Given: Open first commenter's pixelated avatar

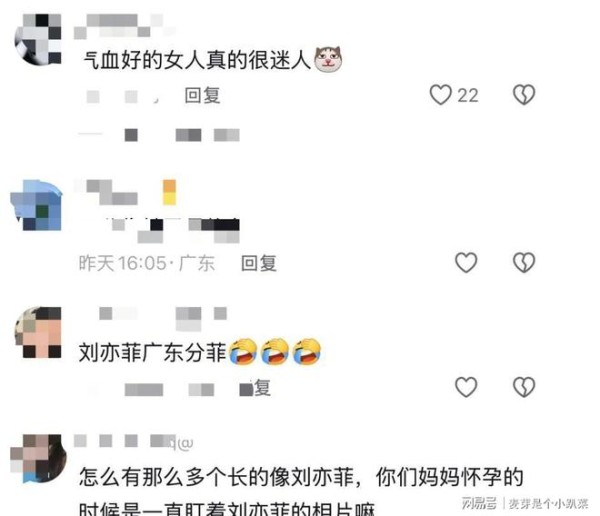Looking at the screenshot, I should (x=38, y=39).
